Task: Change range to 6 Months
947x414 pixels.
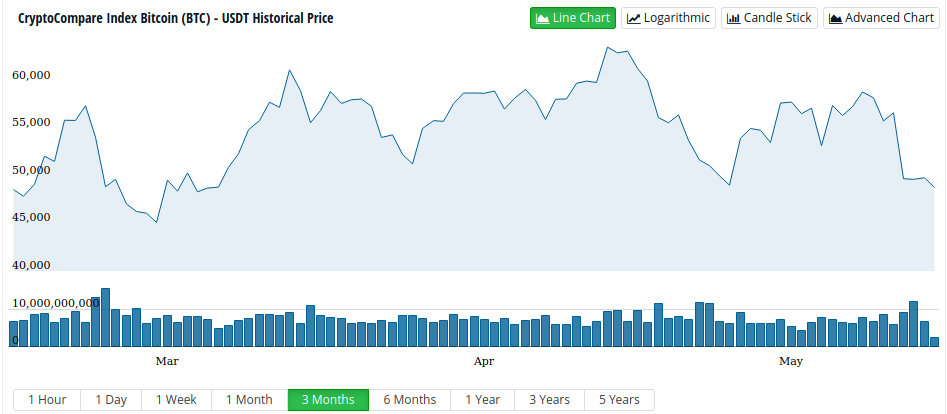Action: pyautogui.click(x=409, y=399)
